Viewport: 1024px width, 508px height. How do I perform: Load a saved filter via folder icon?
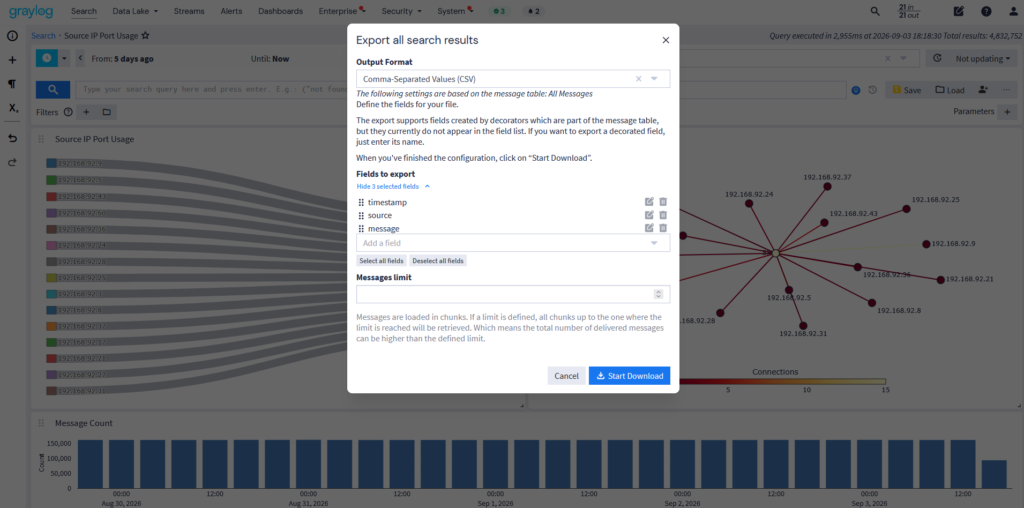pyautogui.click(x=106, y=112)
